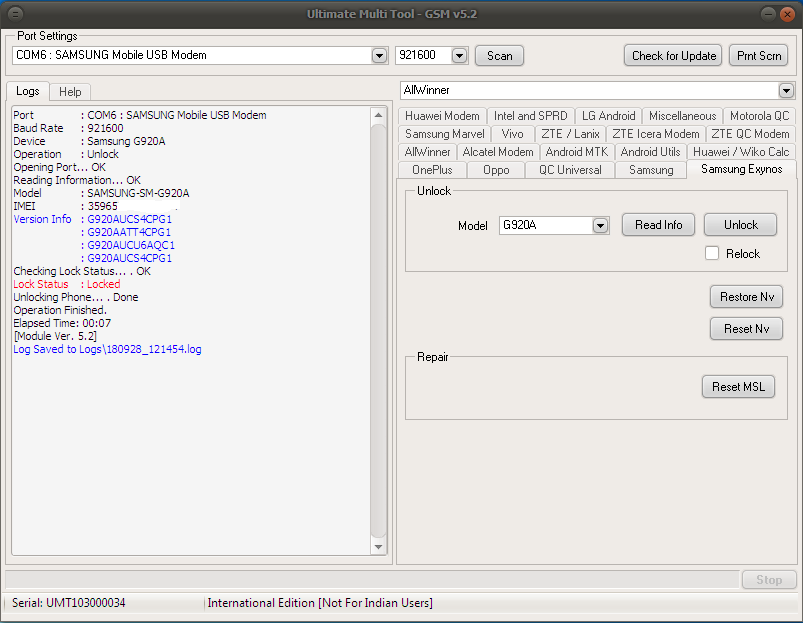Open the Motorola QC tab

(759, 116)
